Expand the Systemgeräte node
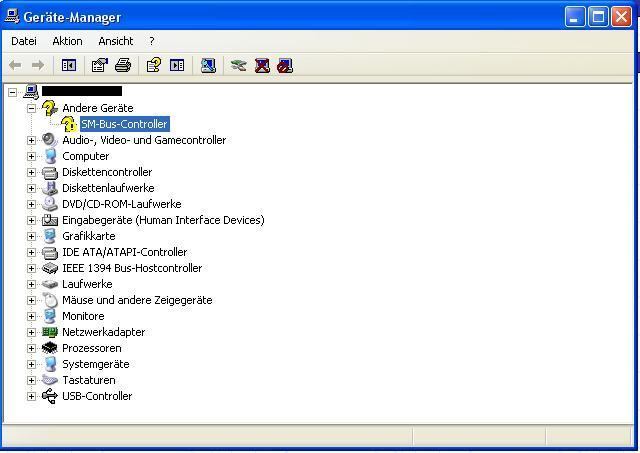 (31, 364)
